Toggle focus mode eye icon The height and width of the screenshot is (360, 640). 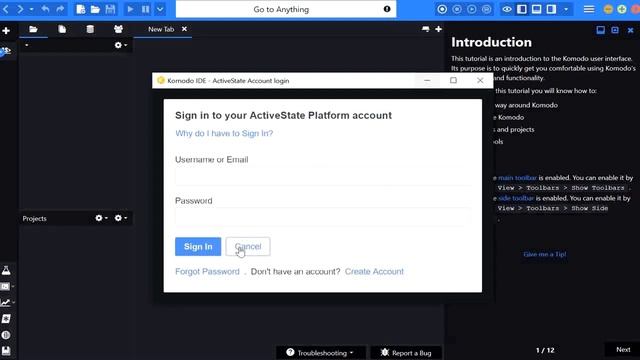click(x=507, y=9)
